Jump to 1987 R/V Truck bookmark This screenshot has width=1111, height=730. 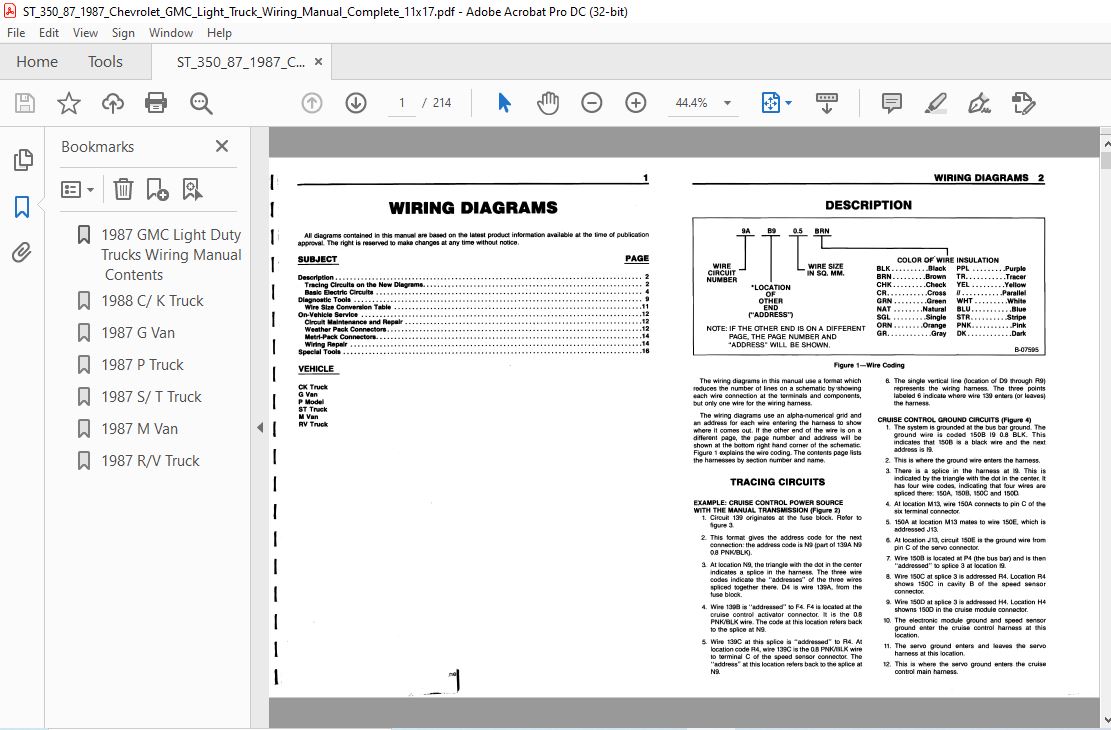click(x=150, y=461)
